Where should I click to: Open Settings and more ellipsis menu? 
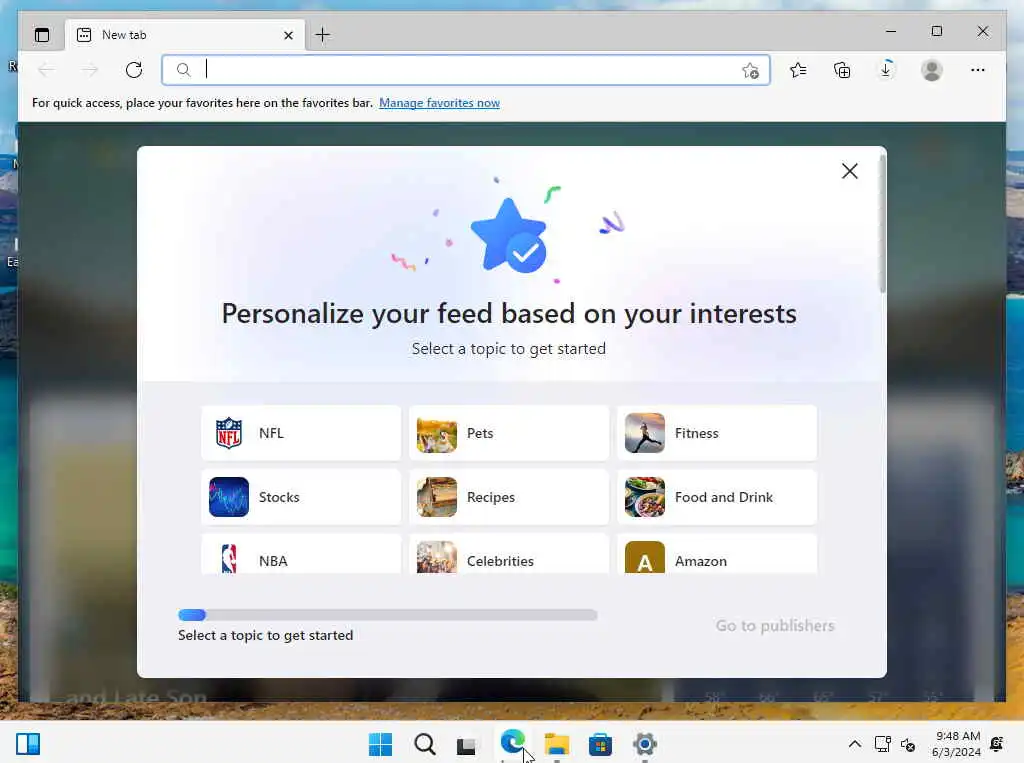tap(978, 70)
